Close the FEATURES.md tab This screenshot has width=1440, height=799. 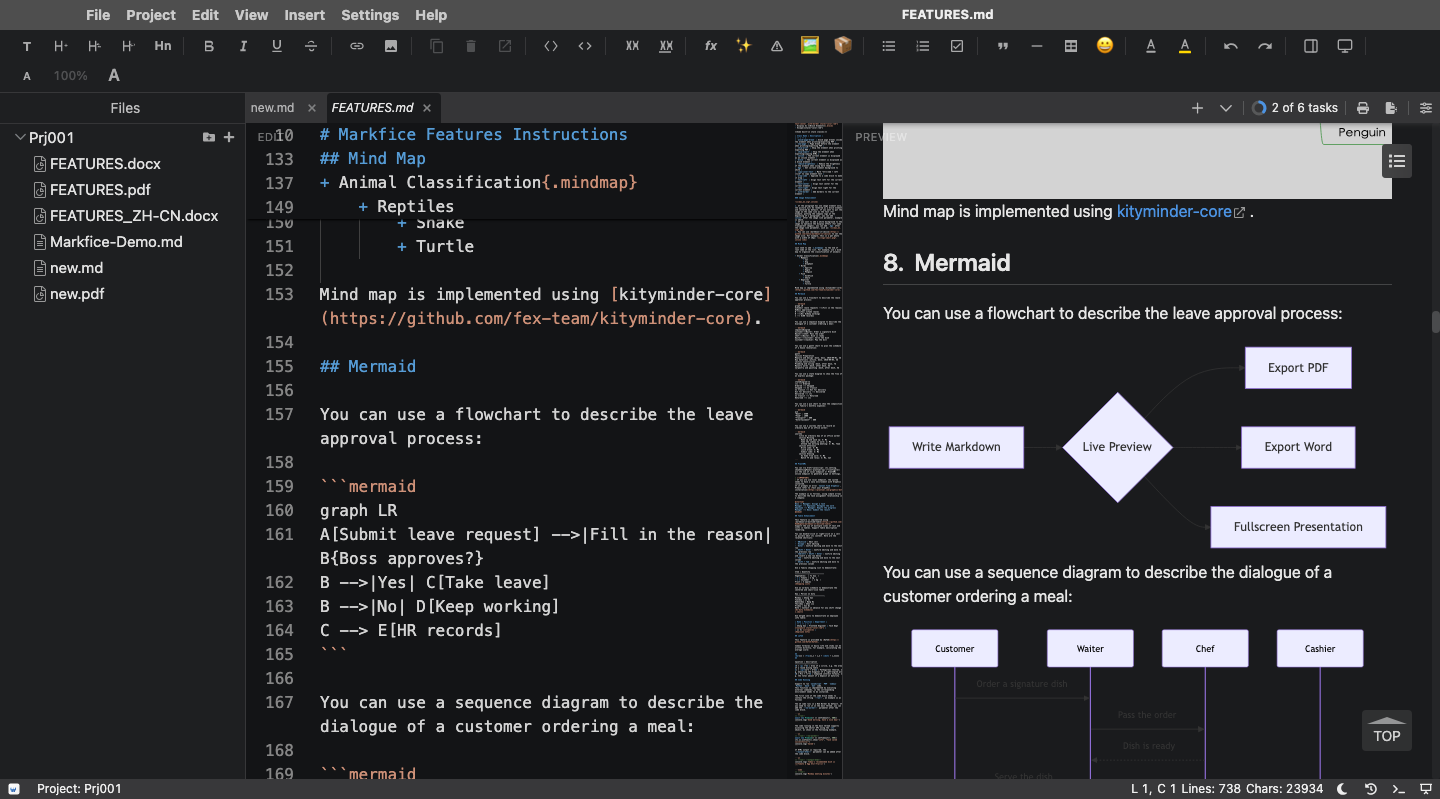[x=427, y=108]
